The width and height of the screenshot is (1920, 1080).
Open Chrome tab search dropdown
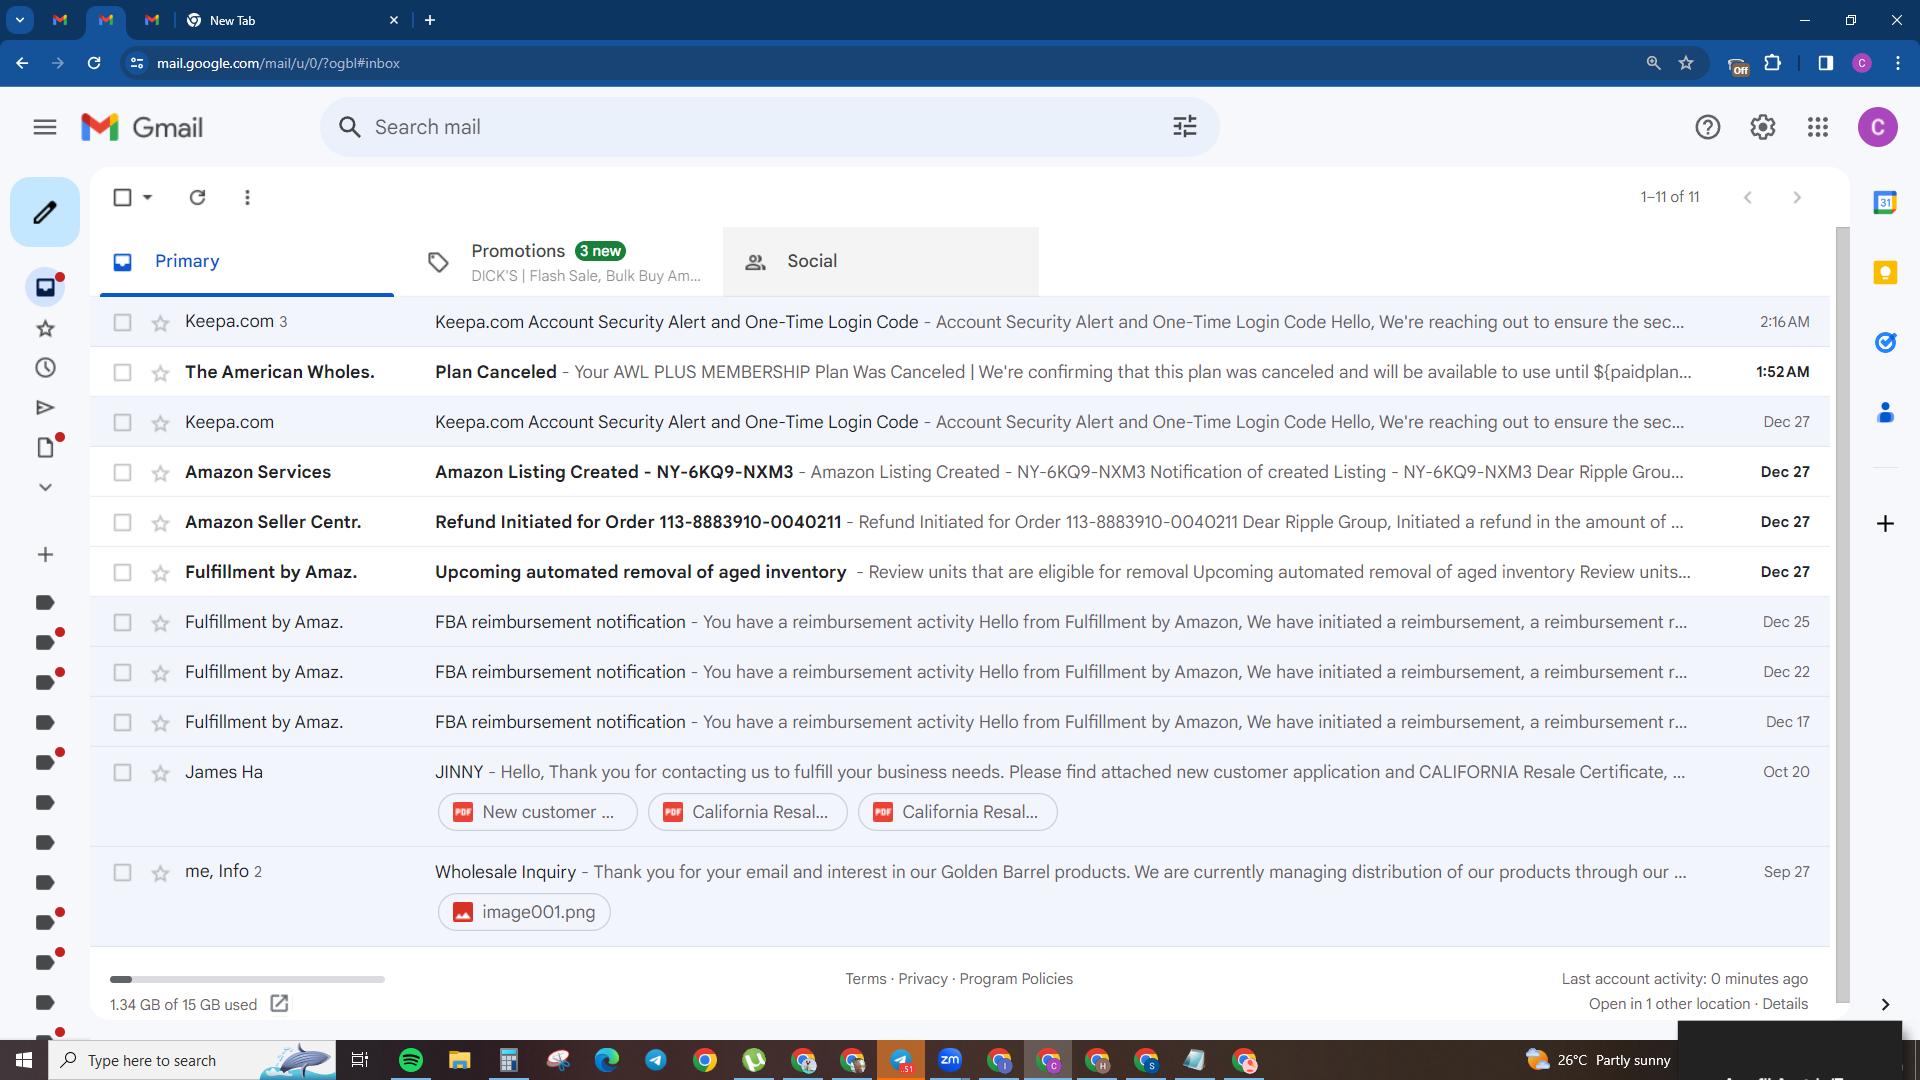(x=20, y=20)
